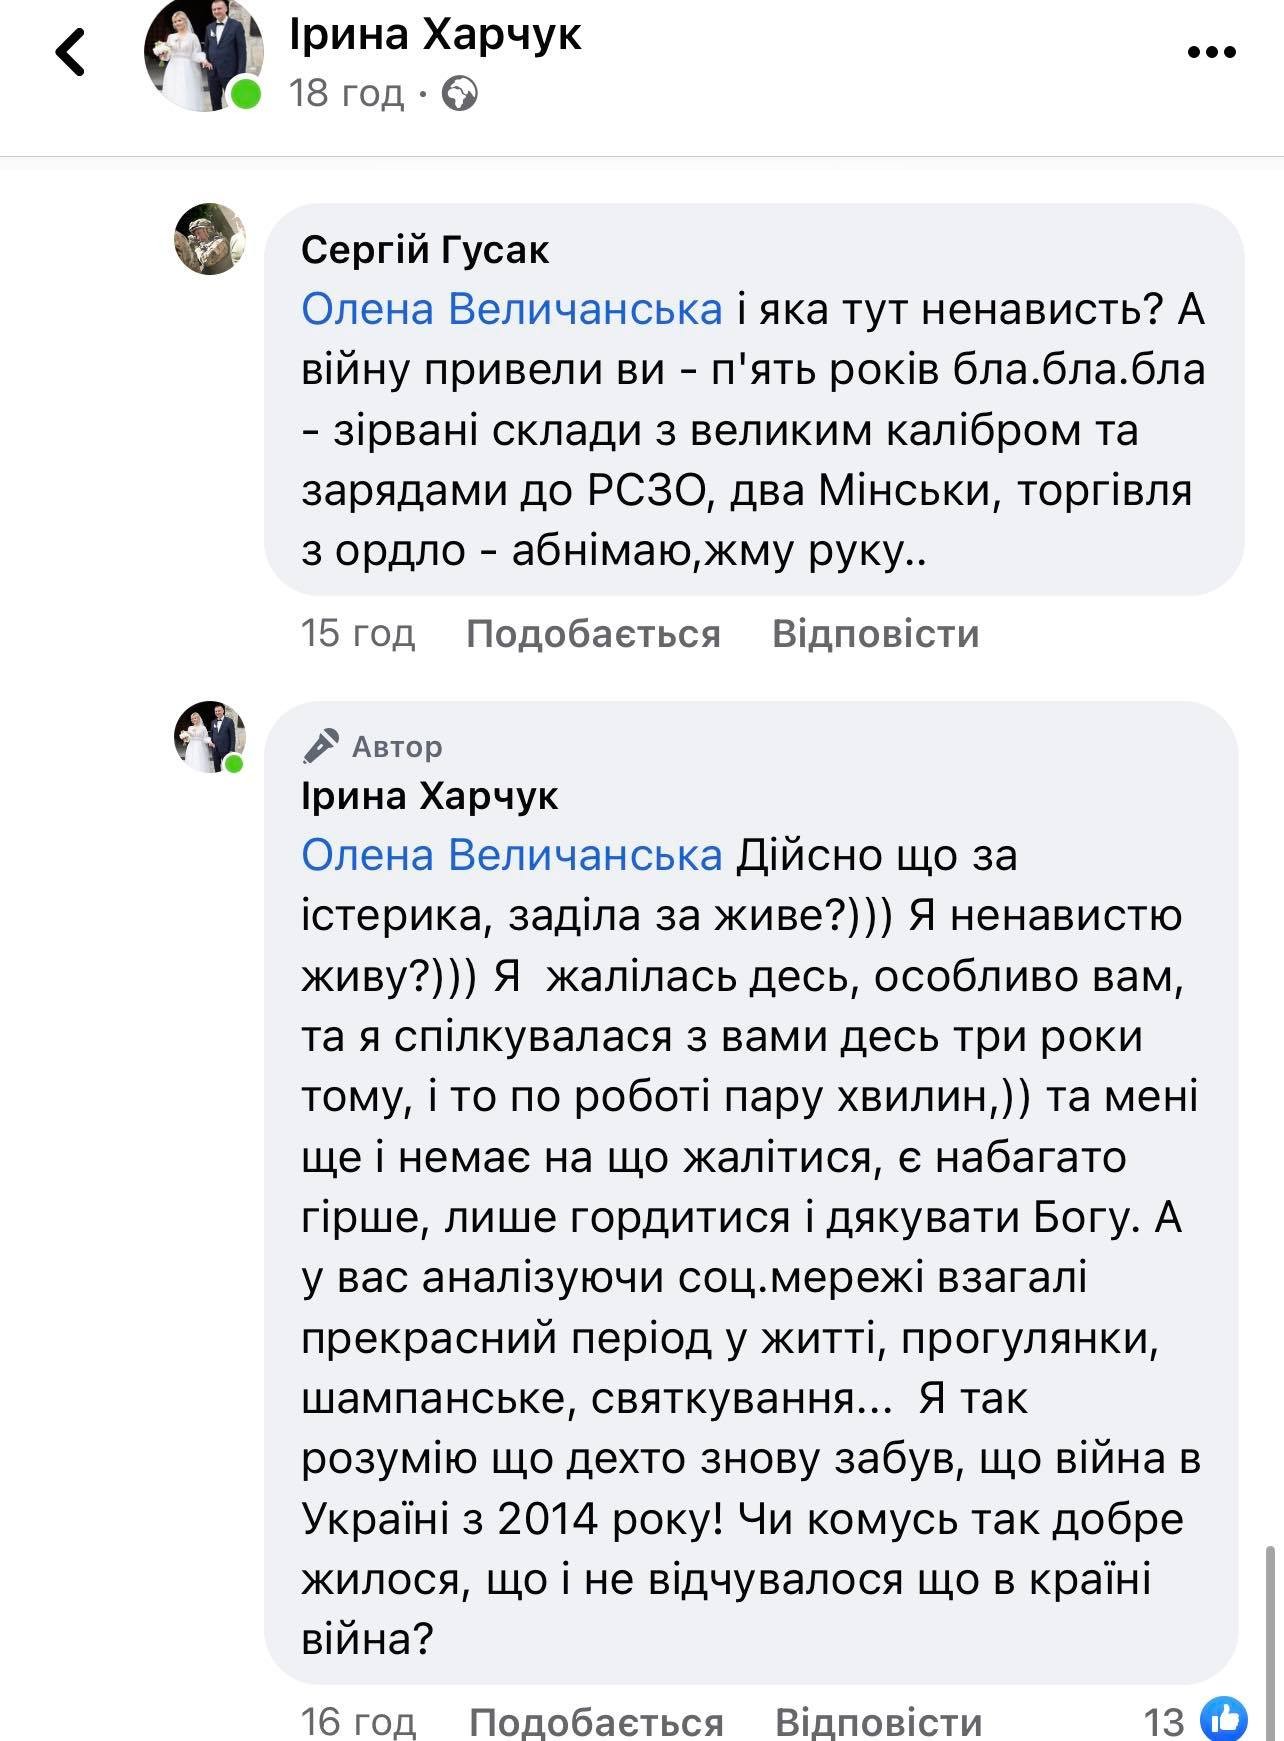Open Олена Величанська mention in Харчук's comment
Image resolution: width=1284 pixels, height=1741 pixels.
pyautogui.click(x=511, y=856)
